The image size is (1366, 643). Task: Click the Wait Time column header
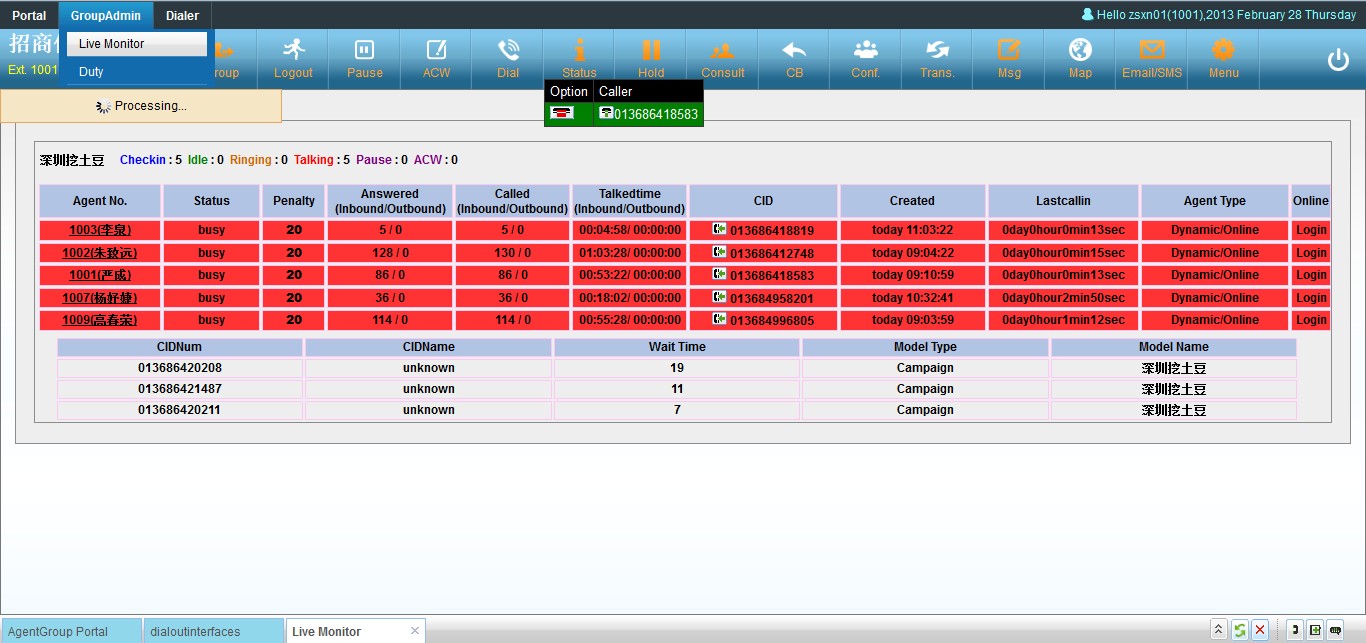click(677, 347)
